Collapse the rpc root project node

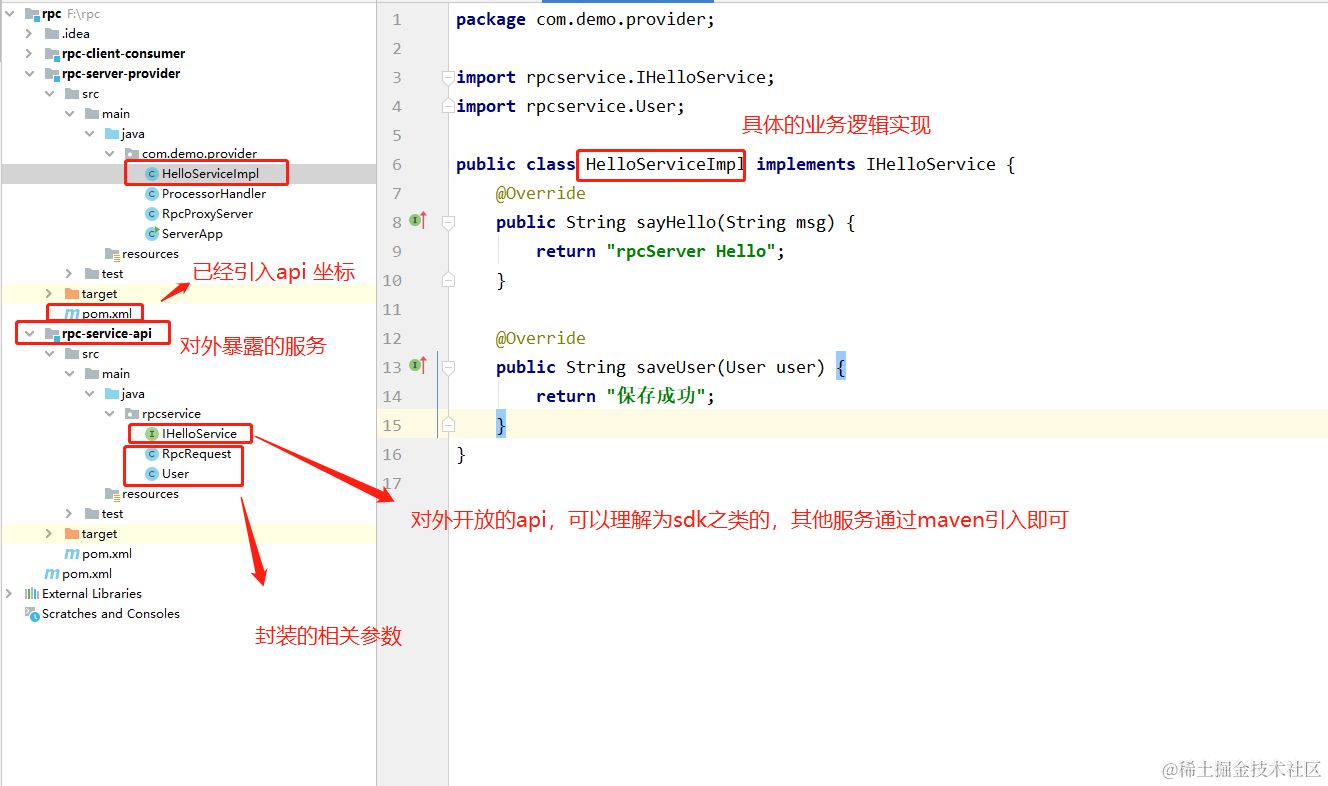pyautogui.click(x=9, y=14)
